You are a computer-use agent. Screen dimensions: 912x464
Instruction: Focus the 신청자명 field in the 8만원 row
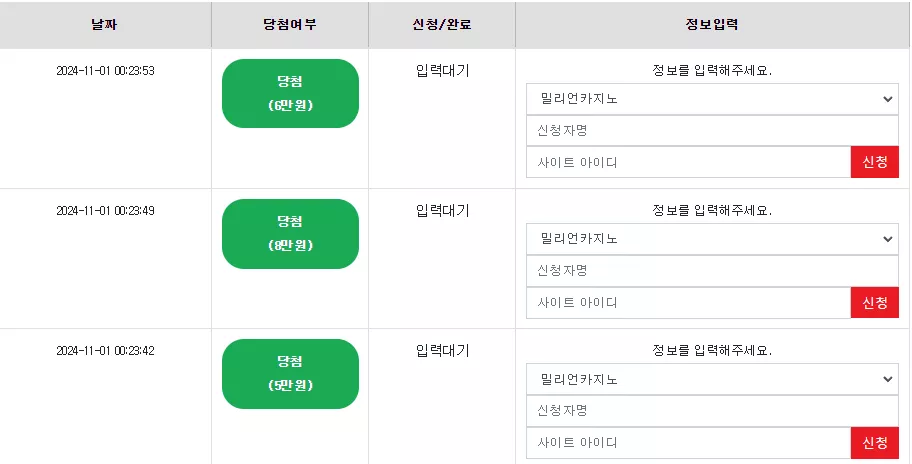712,270
